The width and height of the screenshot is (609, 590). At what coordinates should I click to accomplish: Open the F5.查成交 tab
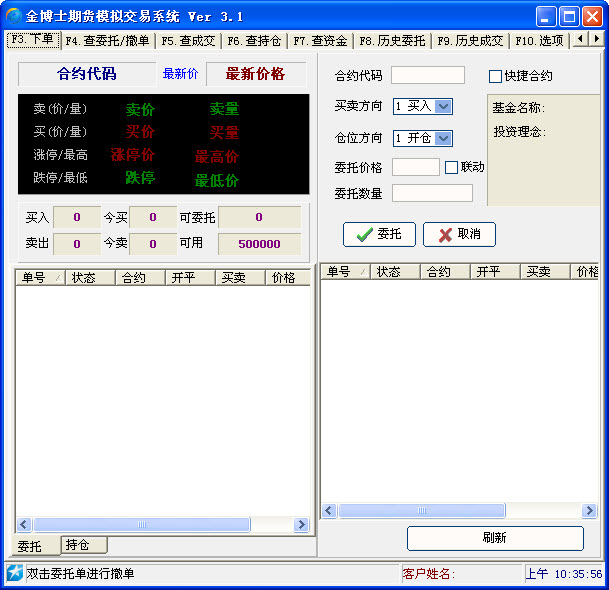pos(188,40)
